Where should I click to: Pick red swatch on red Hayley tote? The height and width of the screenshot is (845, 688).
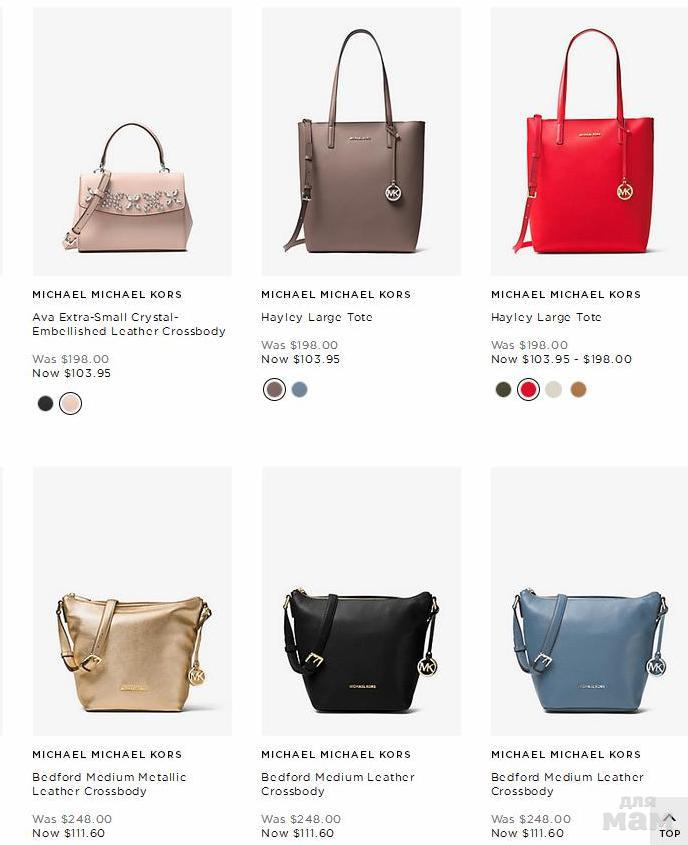528,389
